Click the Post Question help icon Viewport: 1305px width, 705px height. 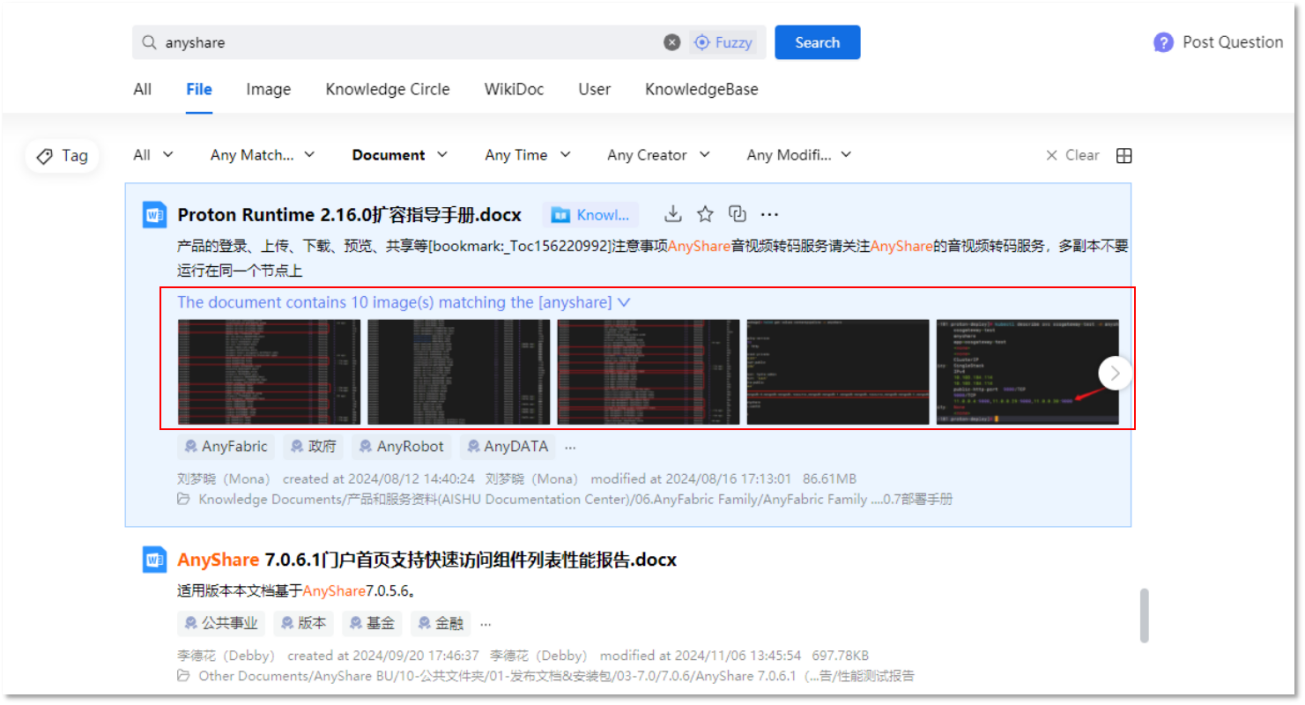(x=1163, y=42)
